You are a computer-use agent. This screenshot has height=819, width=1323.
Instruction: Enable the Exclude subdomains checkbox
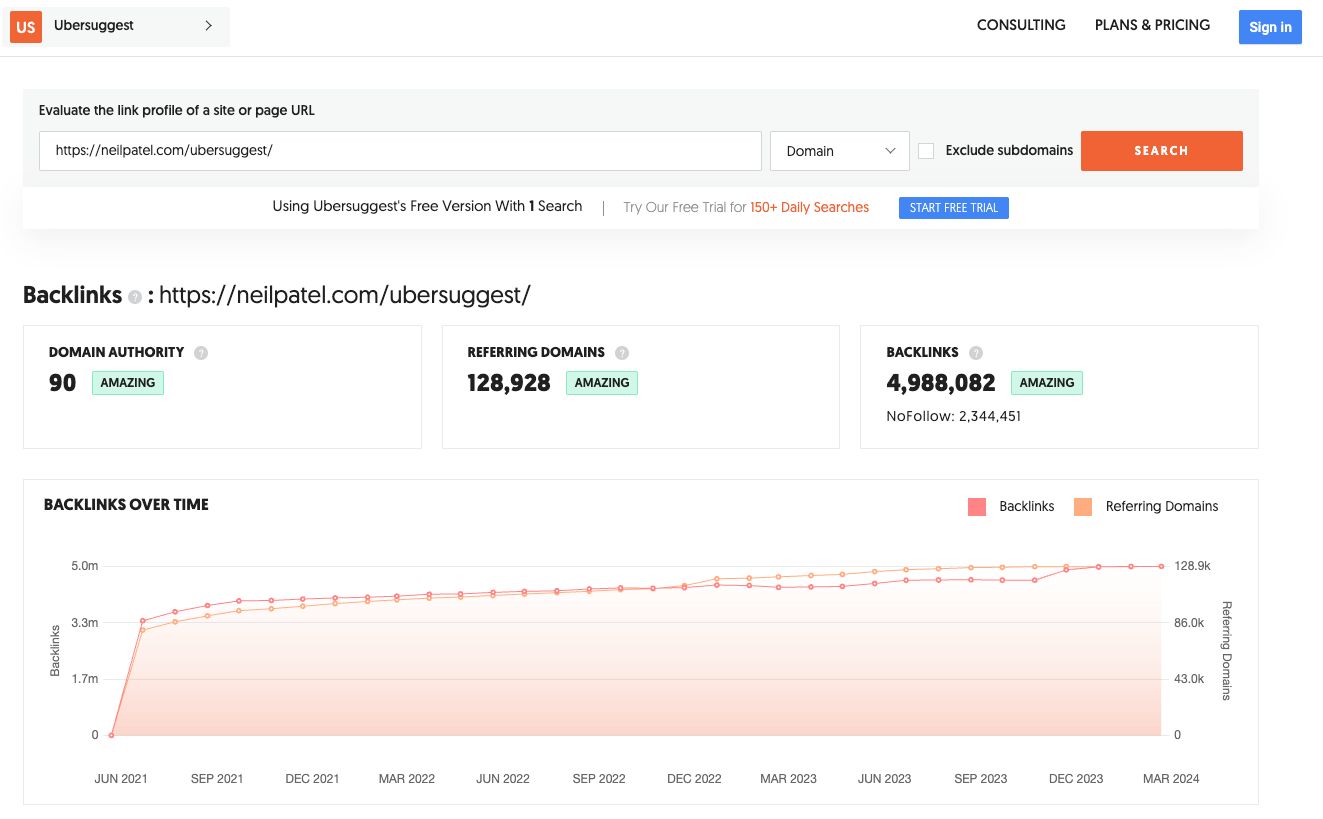point(926,150)
